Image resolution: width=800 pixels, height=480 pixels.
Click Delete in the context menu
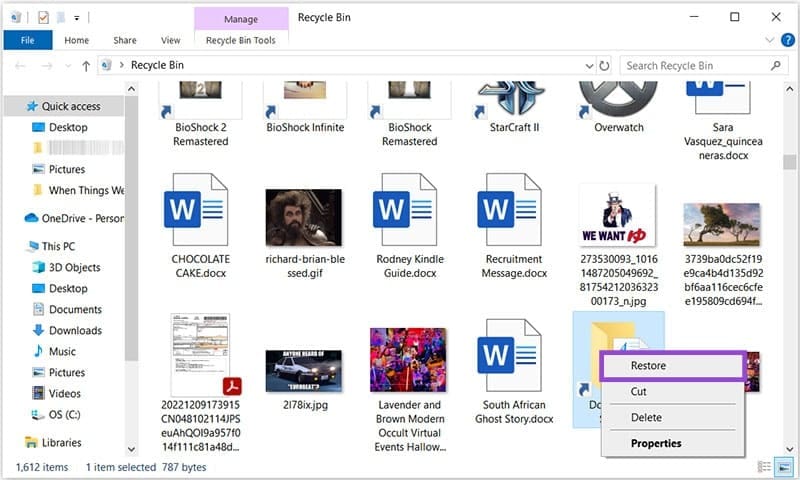646,417
